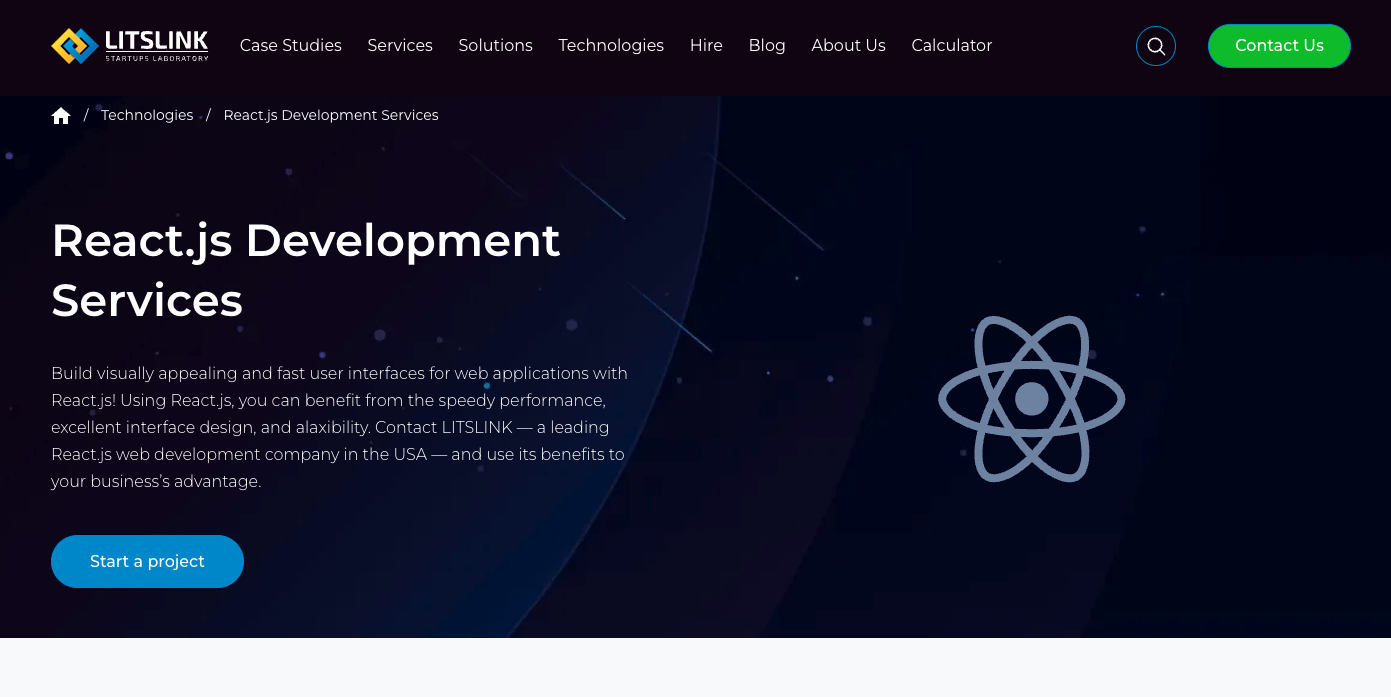Open the Services menu

400,45
